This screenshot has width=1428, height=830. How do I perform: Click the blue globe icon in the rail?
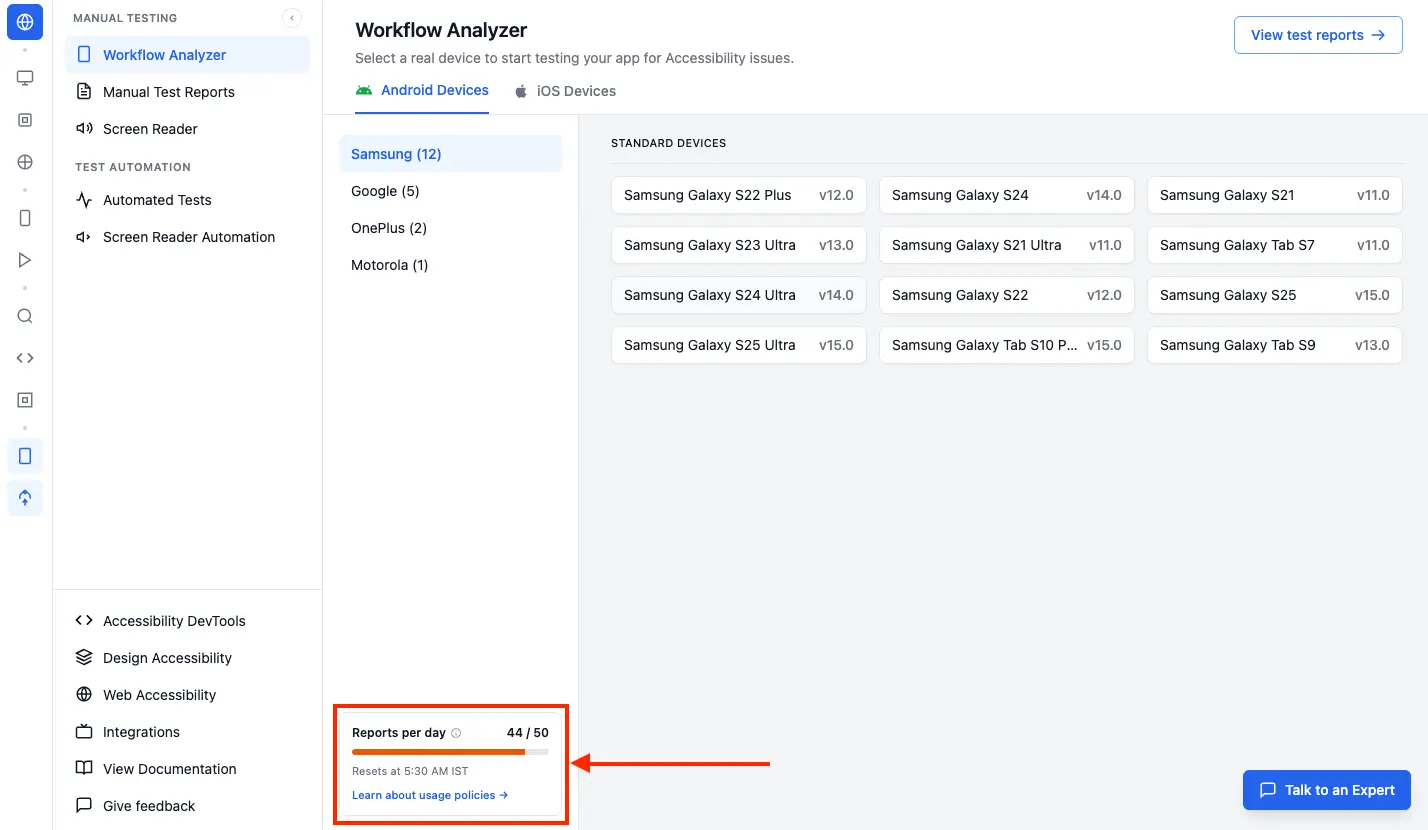coord(25,21)
